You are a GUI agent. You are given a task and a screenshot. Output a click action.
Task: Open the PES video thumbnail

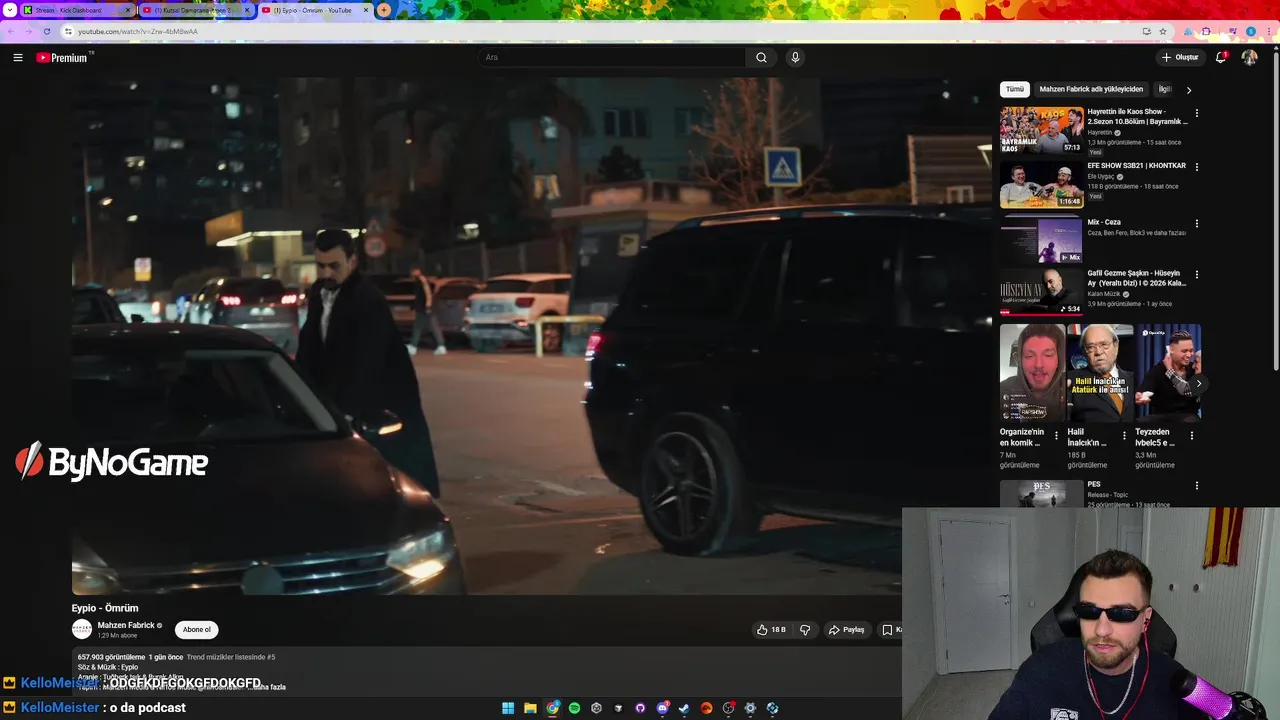coord(1041,494)
